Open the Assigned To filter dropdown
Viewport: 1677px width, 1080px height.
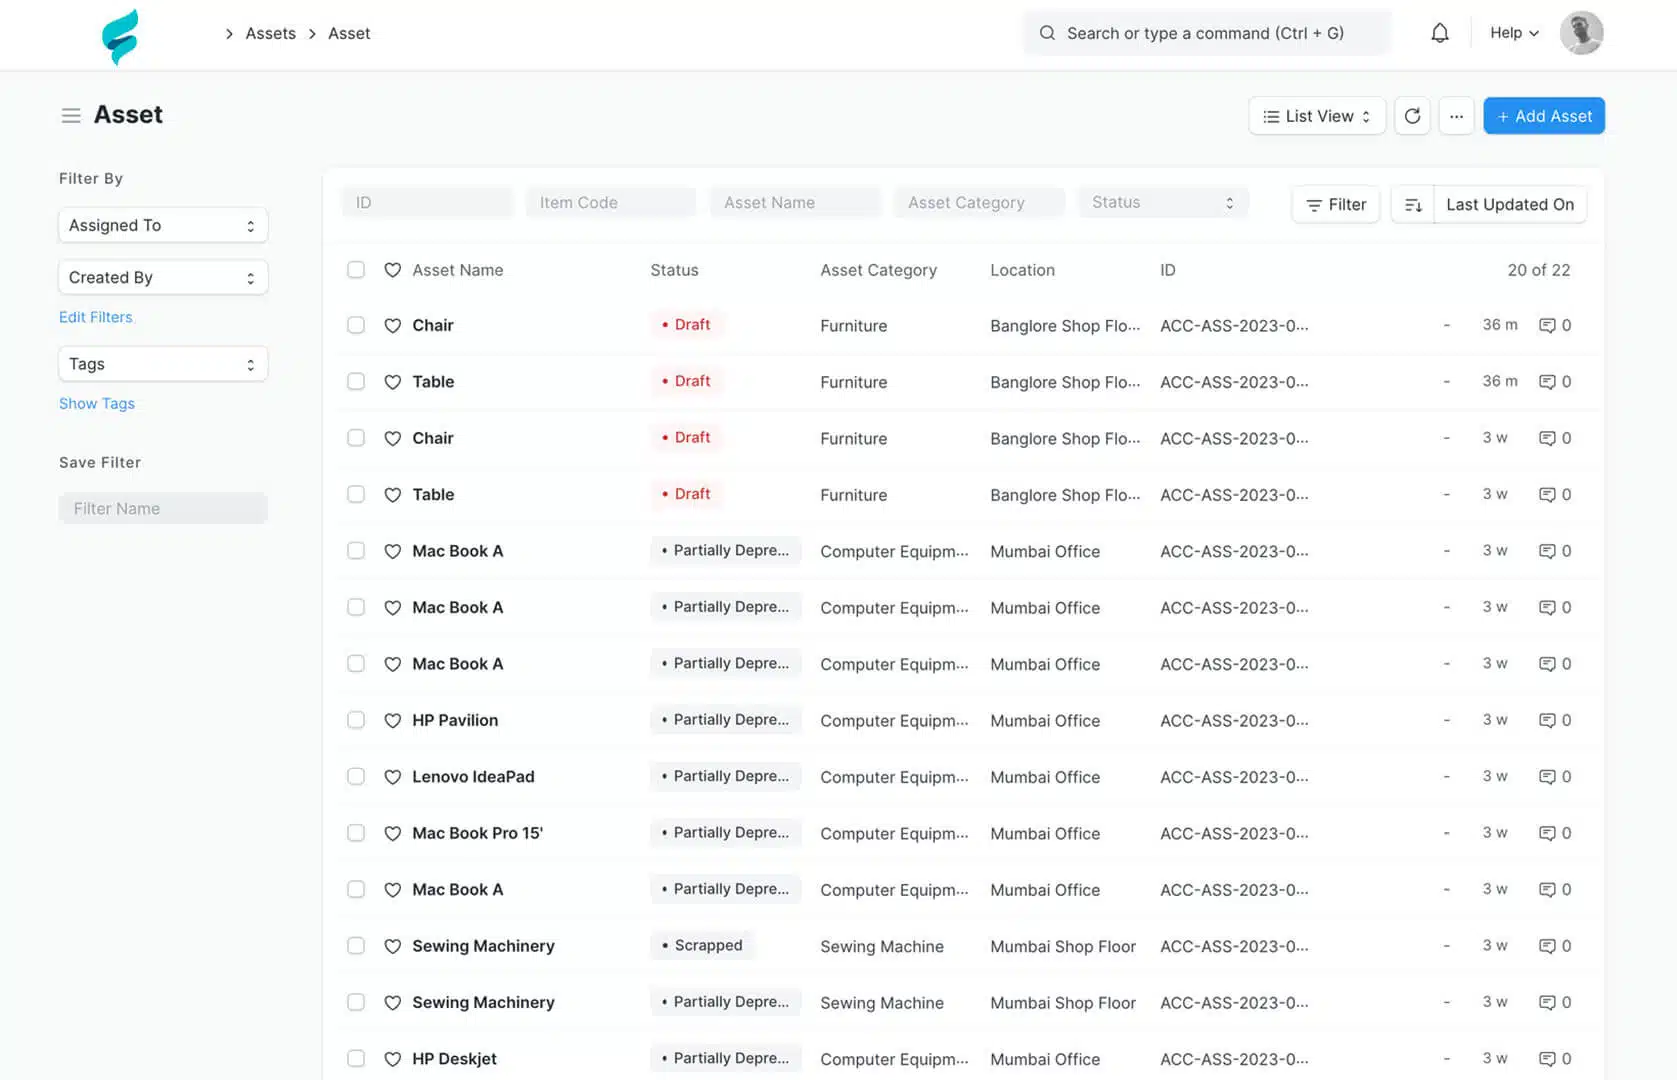[x=163, y=225]
